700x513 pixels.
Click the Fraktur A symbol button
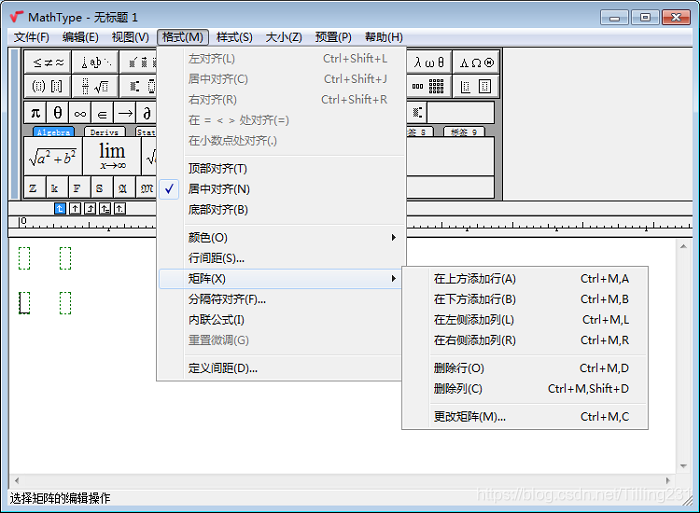(125, 188)
